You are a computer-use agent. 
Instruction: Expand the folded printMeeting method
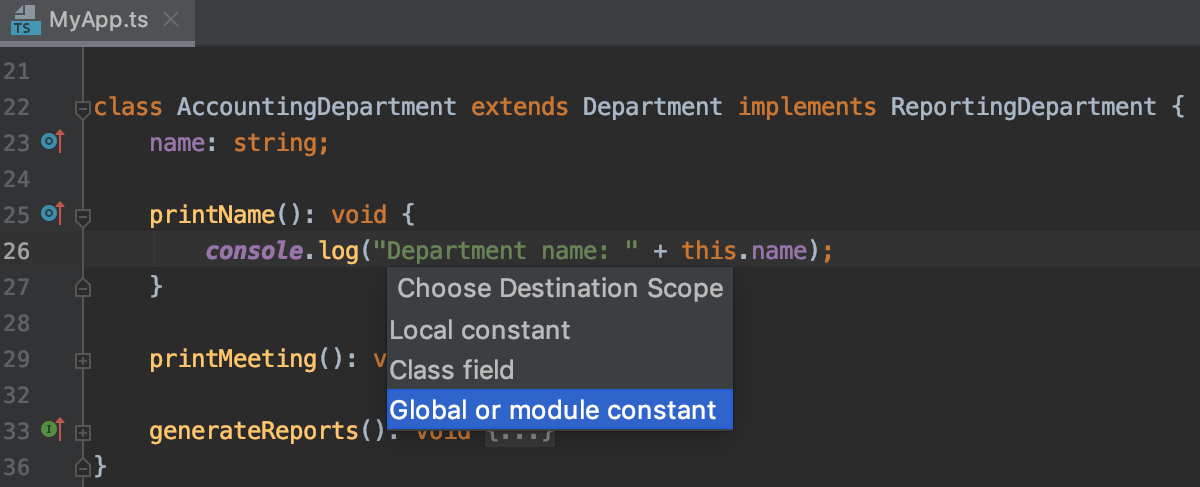tap(83, 359)
